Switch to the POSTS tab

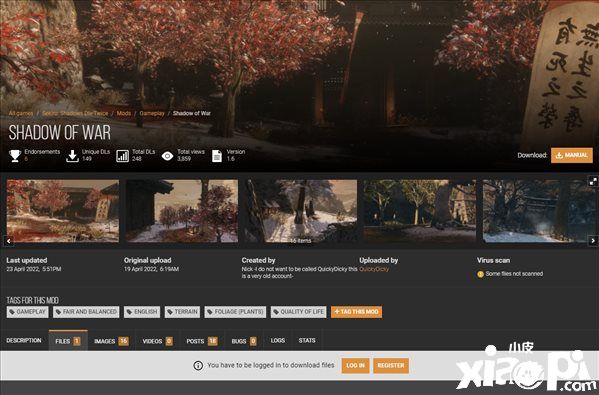point(202,341)
